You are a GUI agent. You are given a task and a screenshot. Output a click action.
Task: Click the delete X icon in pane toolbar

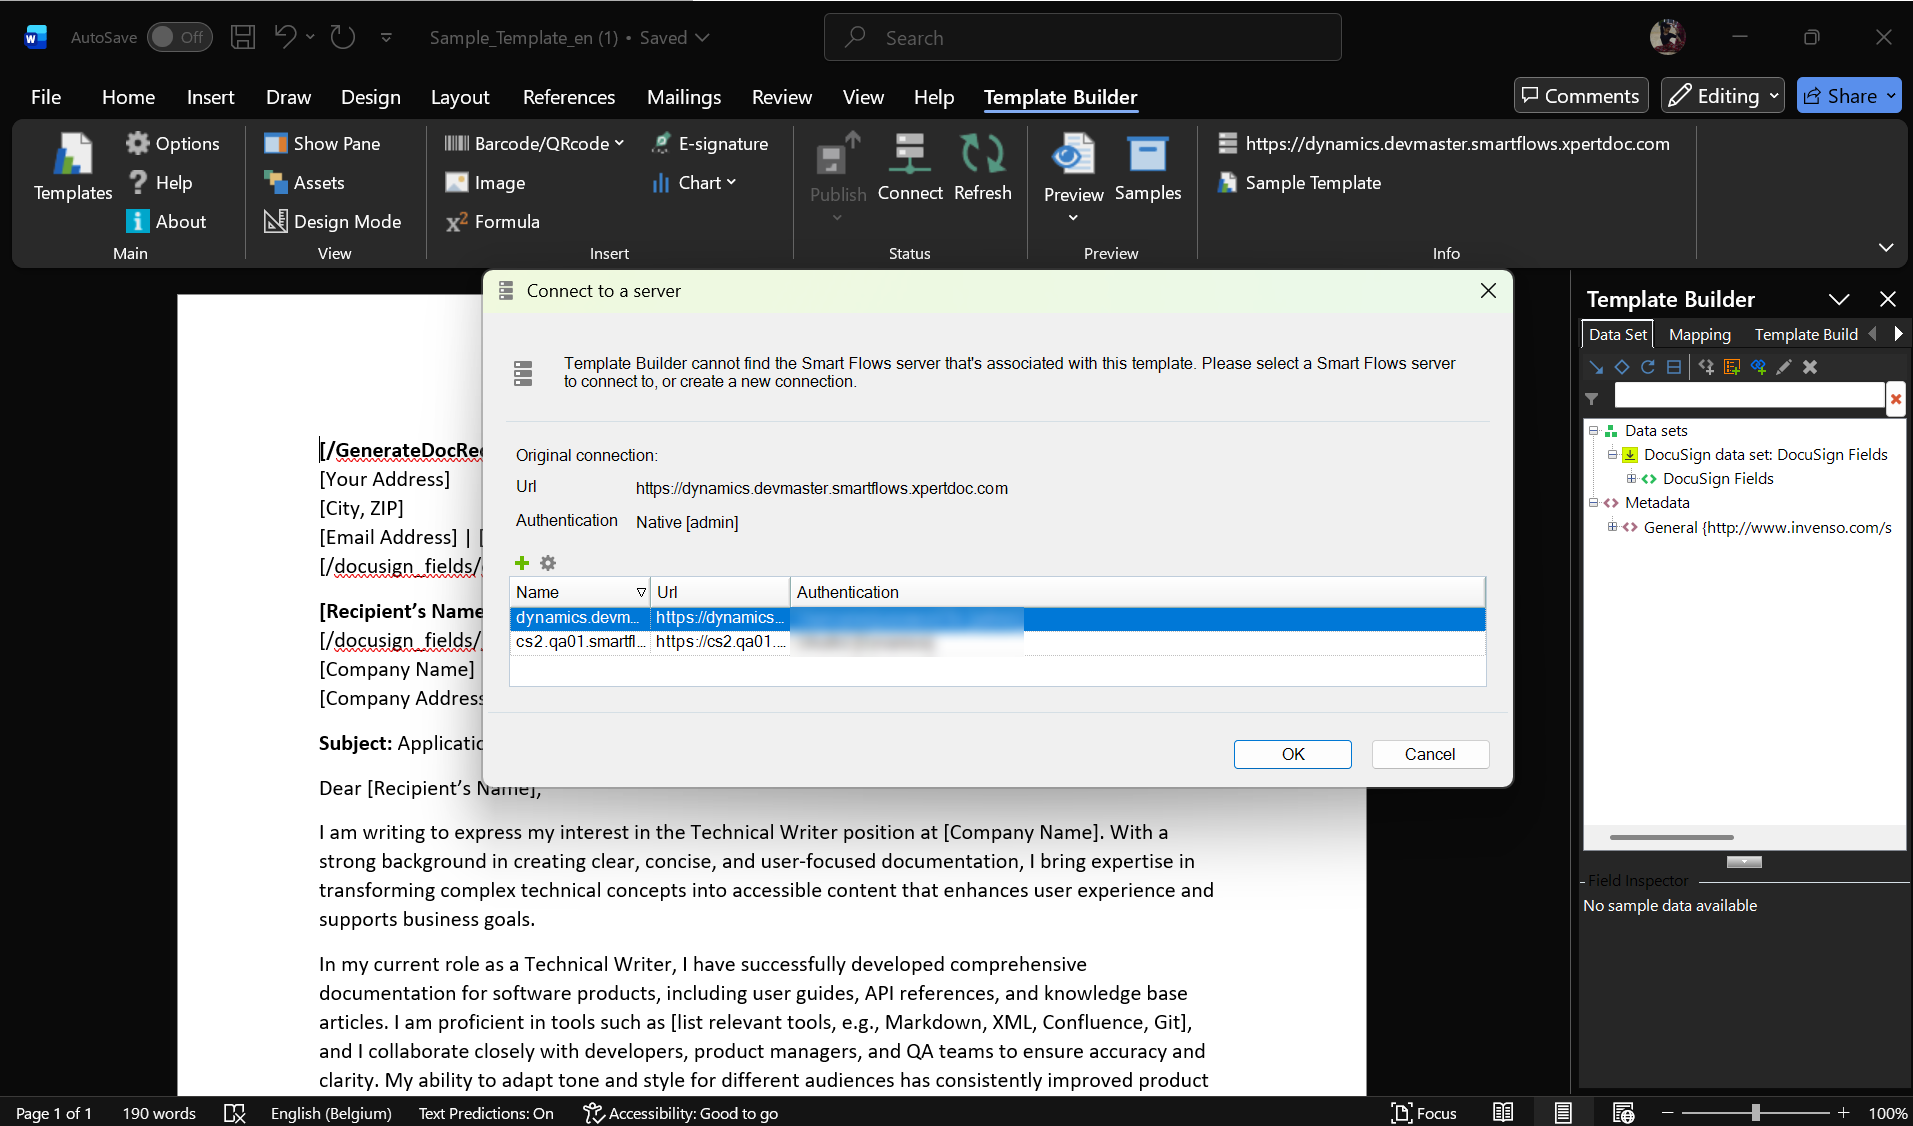pos(1810,367)
